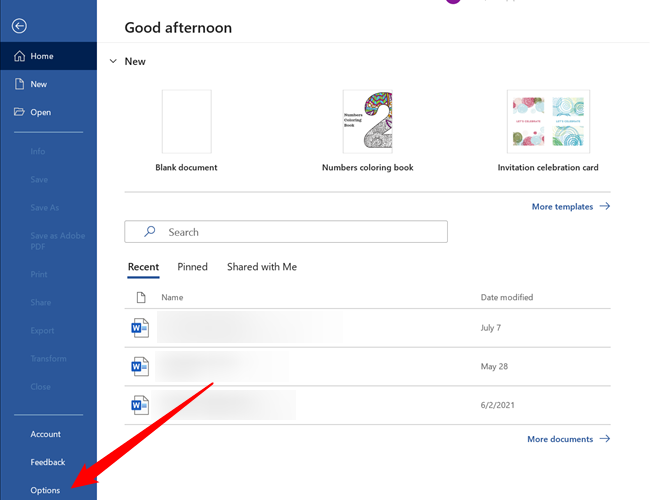Screen dimensions: 650x500
Task: Click the Invitation celebration card label
Action: tap(548, 167)
